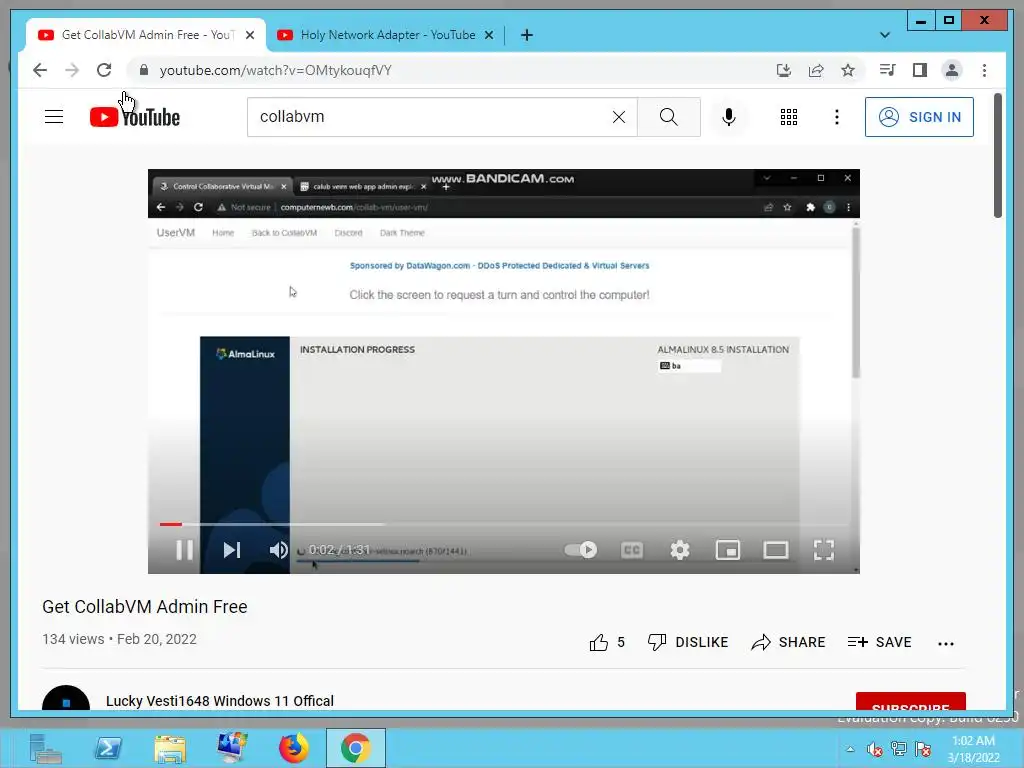Launch PowerShell from the taskbar
The image size is (1024, 768).
pos(108,748)
